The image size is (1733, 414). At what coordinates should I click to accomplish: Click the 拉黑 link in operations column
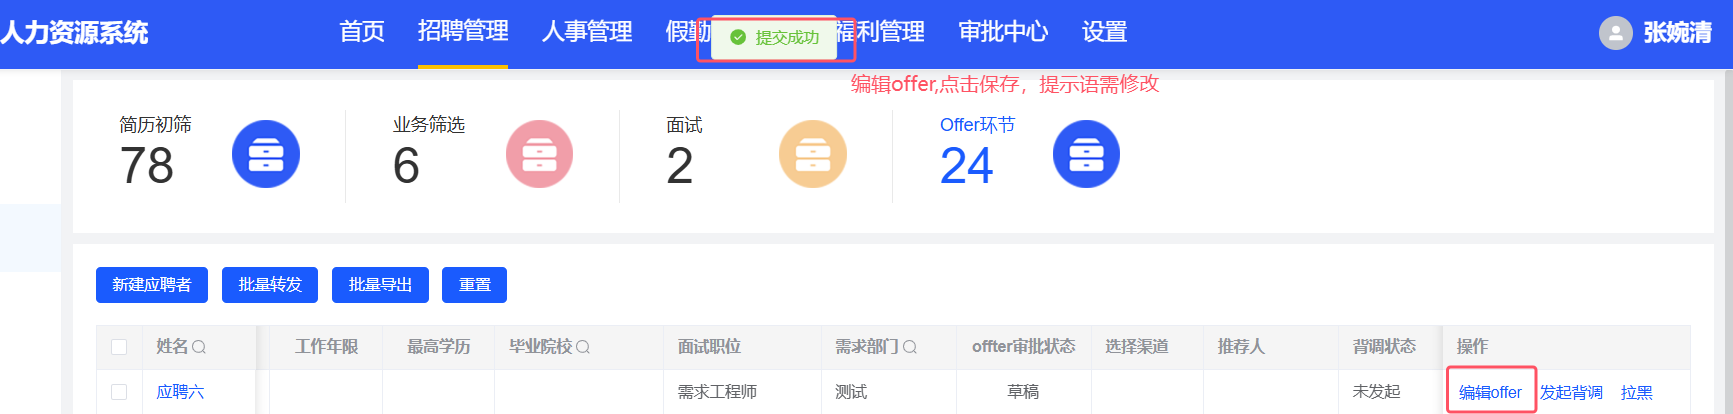(1636, 392)
